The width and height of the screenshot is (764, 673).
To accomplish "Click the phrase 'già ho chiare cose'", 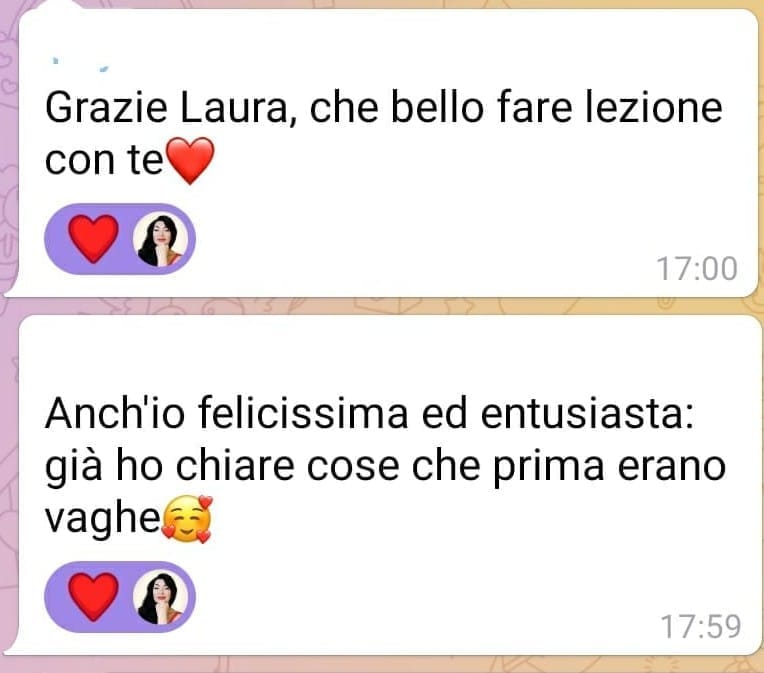I will click(222, 467).
